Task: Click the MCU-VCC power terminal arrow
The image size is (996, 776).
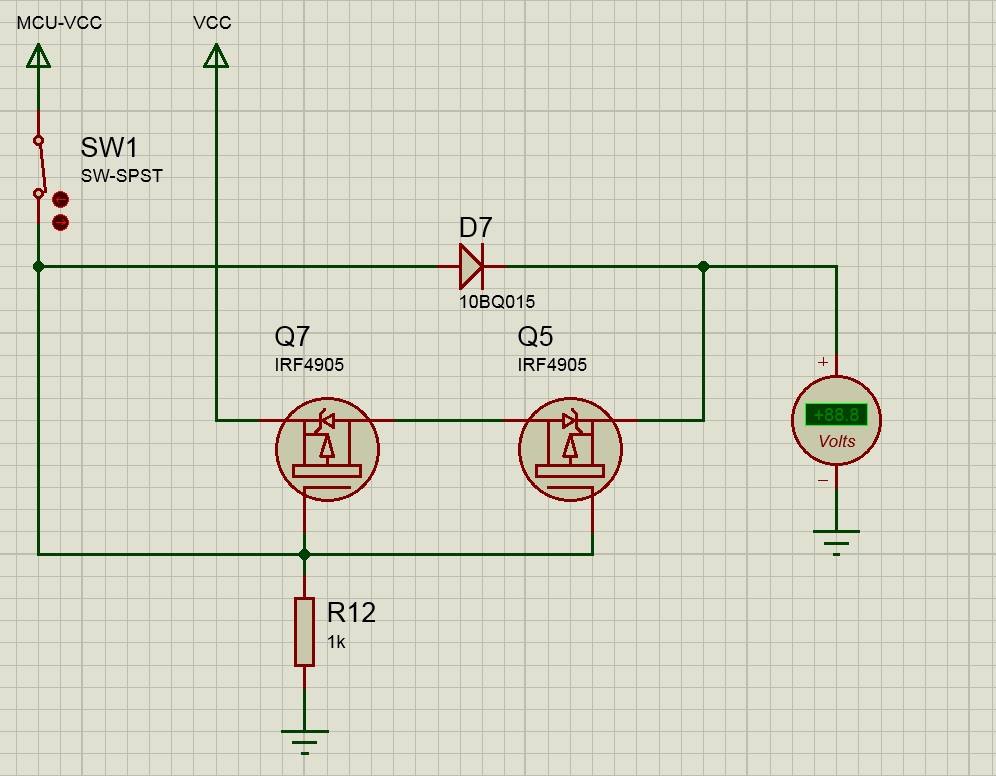Action: (38, 56)
